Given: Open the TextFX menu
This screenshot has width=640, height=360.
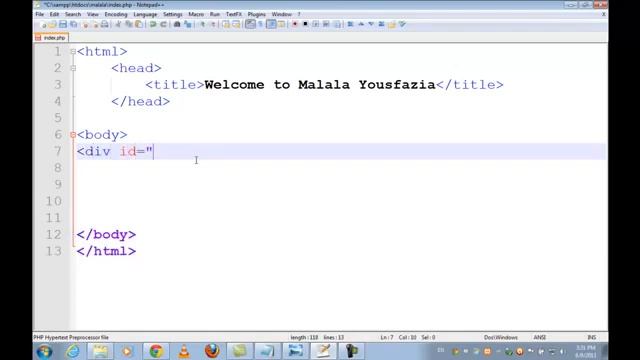Looking at the screenshot, I should click(234, 14).
